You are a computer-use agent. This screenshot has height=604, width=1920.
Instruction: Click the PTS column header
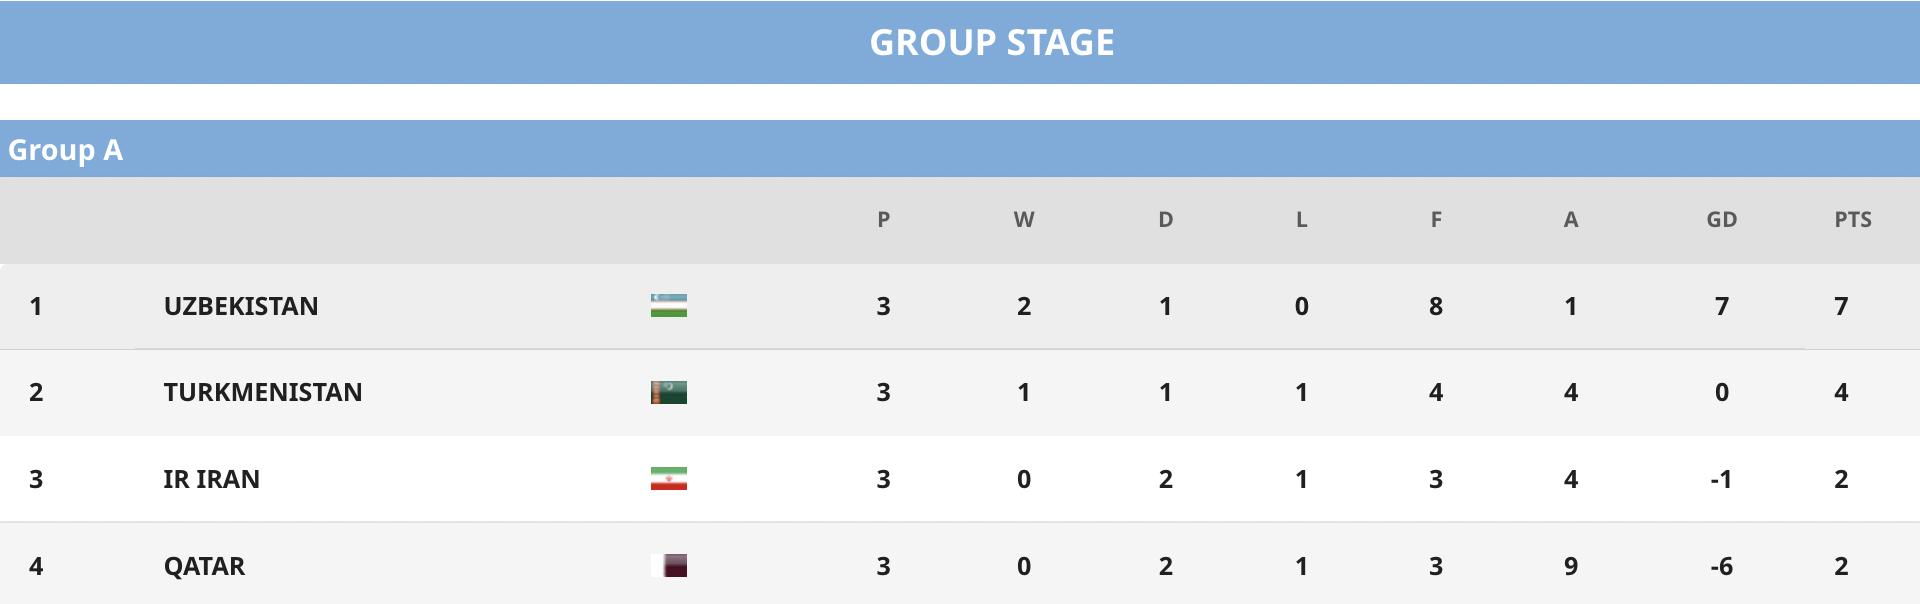tap(1852, 220)
